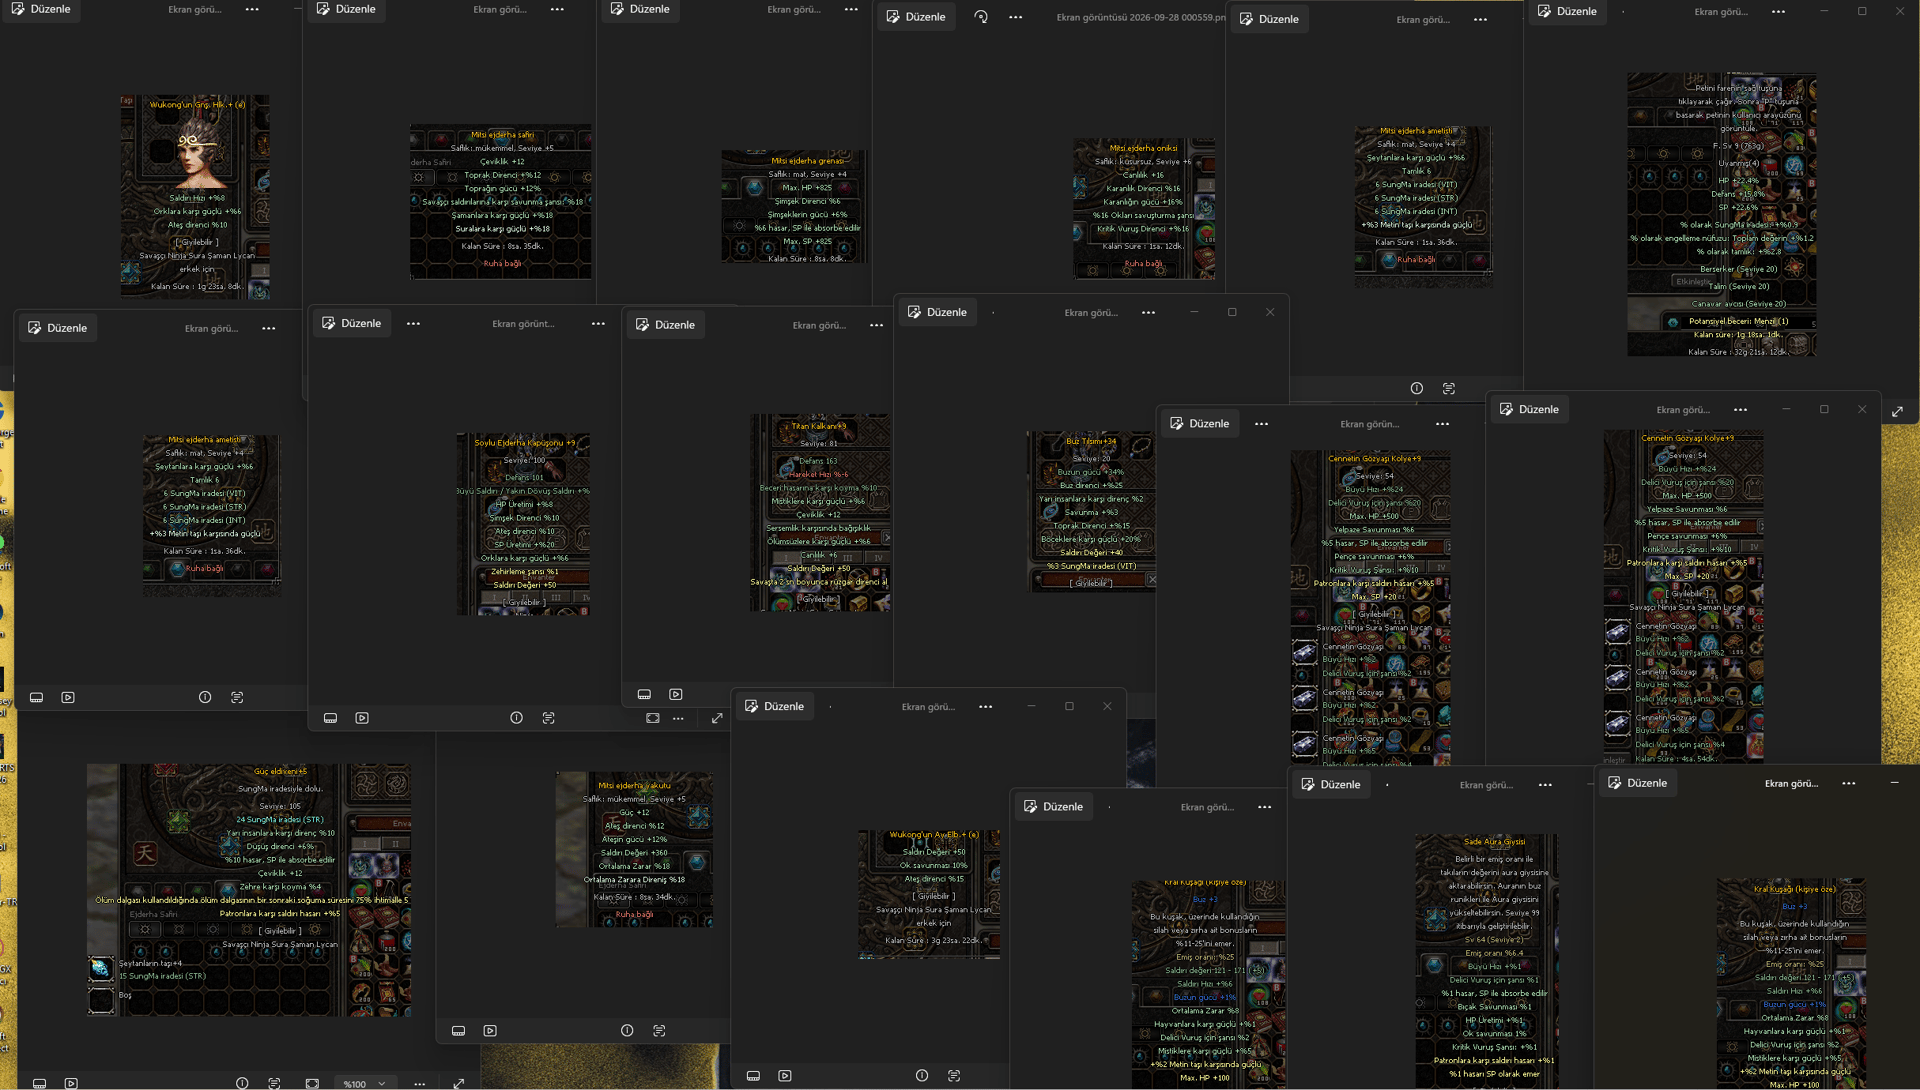
Task: Open title-bar more options in Wukong'un AwElb window
Action: coord(986,706)
